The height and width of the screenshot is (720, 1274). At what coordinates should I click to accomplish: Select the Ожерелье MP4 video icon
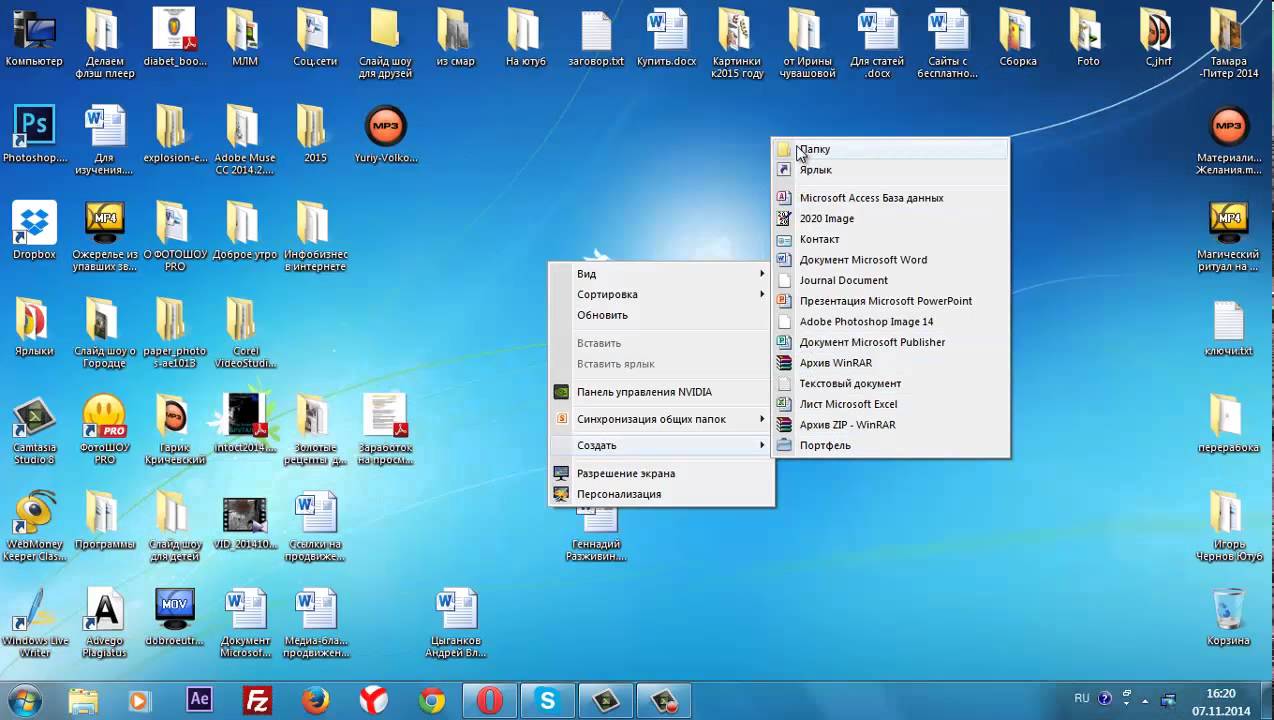click(105, 237)
